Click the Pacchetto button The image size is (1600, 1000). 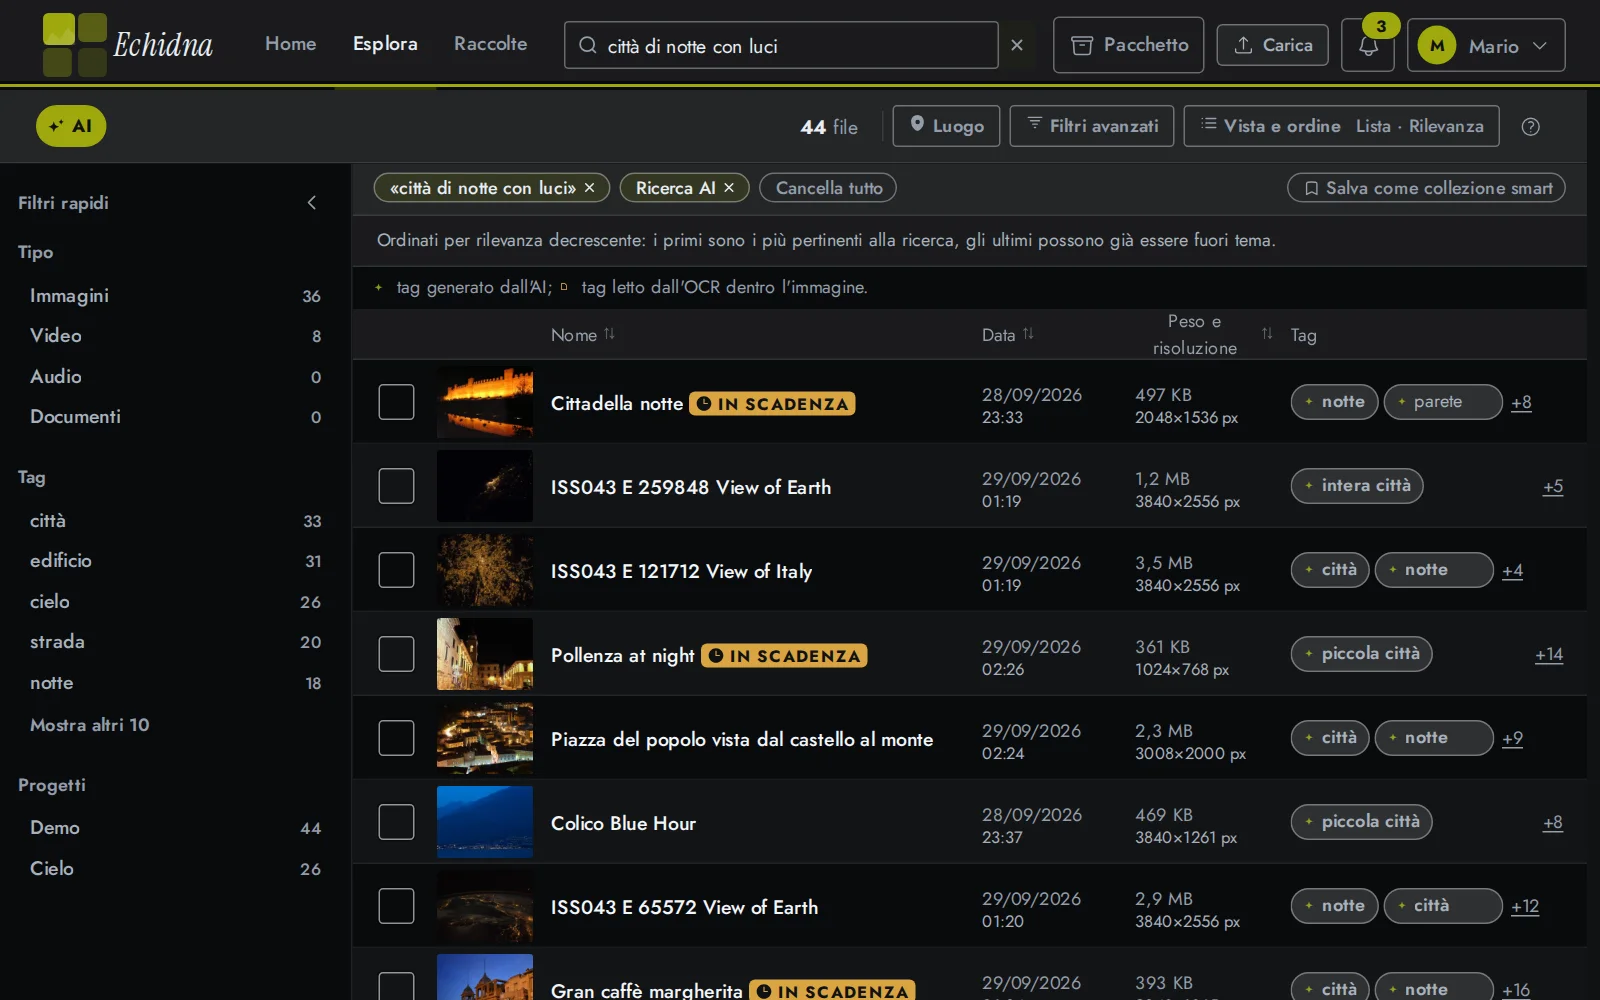(x=1128, y=45)
